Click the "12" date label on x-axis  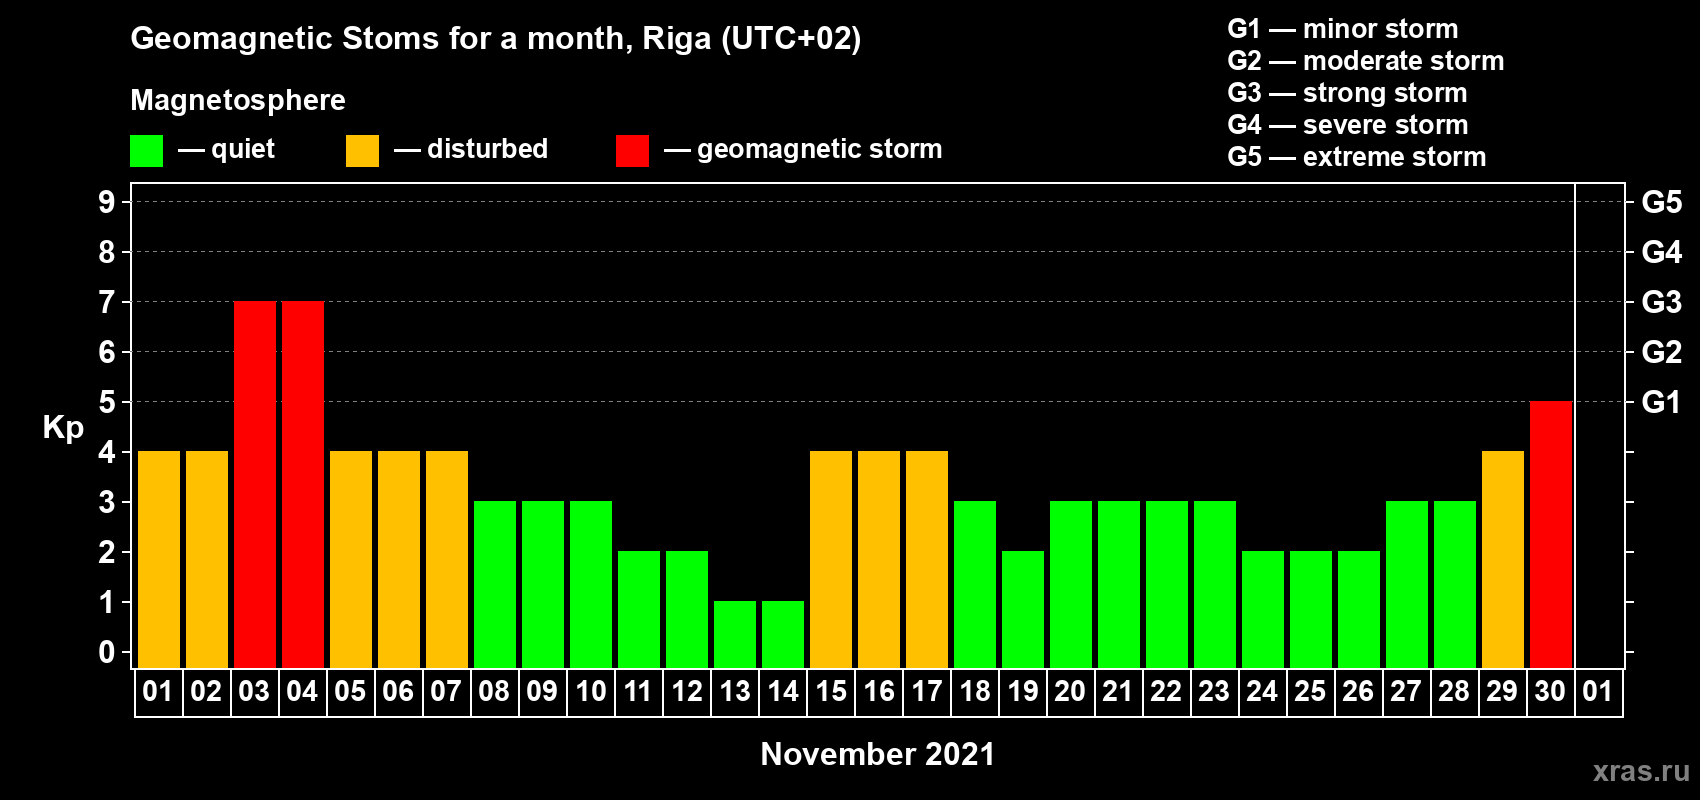(687, 691)
